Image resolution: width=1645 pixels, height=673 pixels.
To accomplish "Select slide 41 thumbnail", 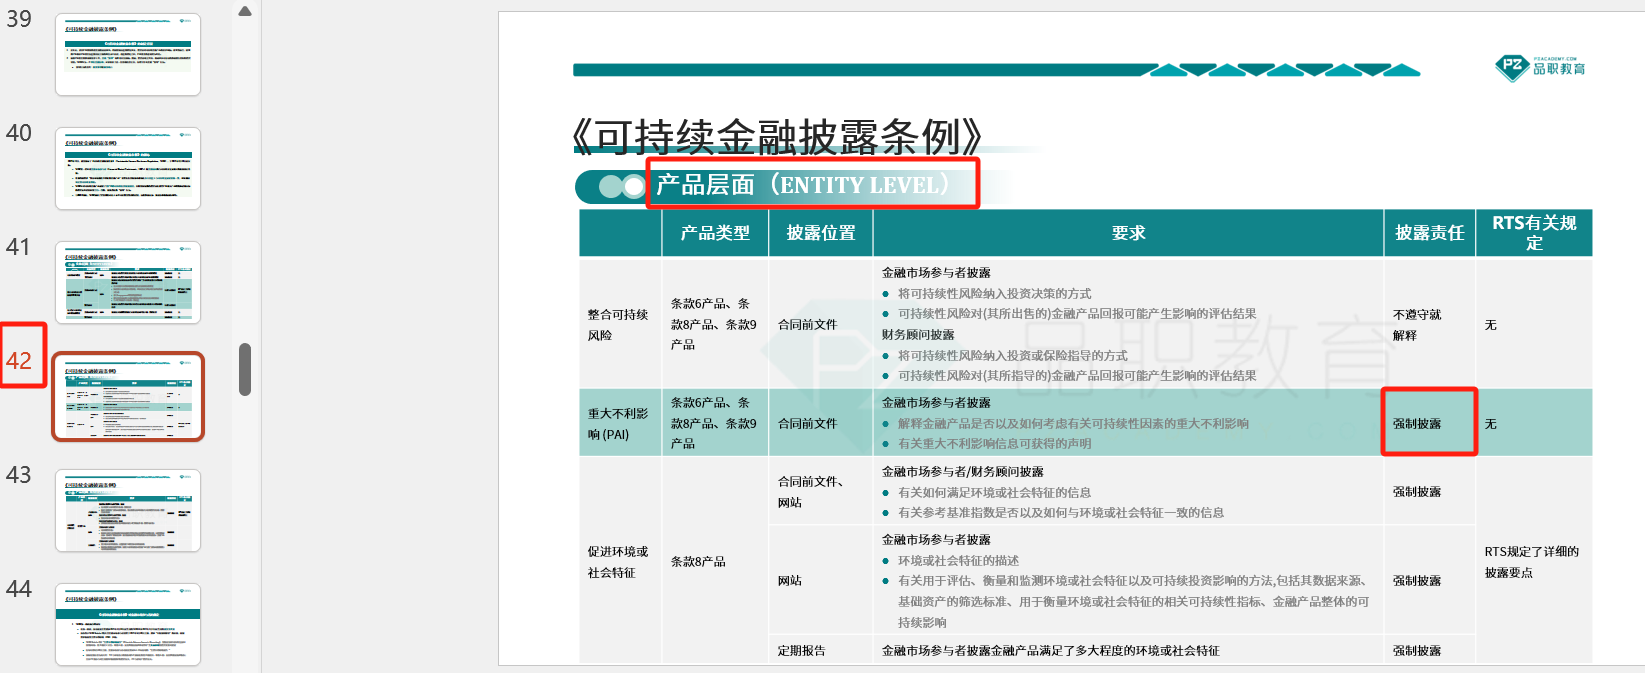I will (128, 282).
